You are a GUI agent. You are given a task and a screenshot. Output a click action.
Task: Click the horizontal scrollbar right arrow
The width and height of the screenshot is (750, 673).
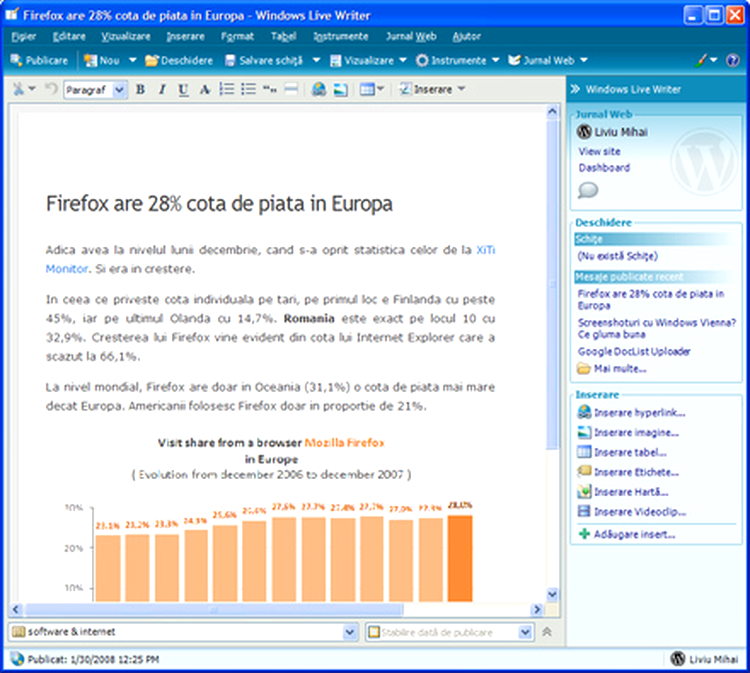pyautogui.click(x=537, y=609)
